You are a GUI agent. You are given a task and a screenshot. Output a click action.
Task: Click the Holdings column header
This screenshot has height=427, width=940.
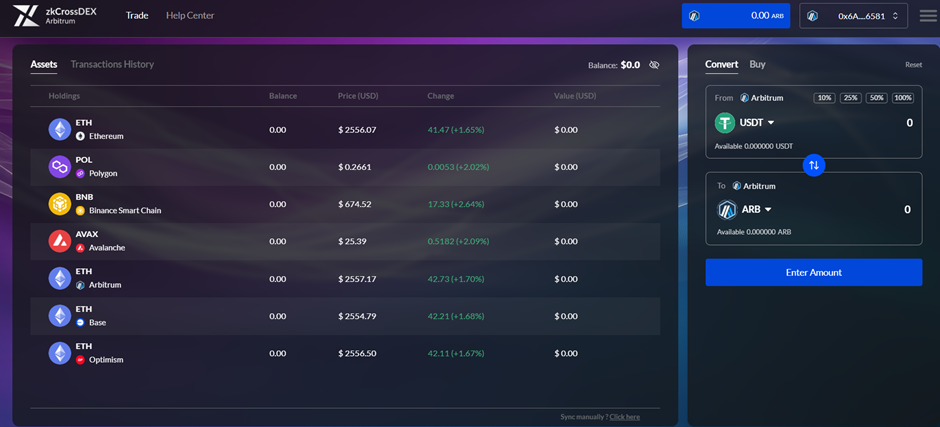pyautogui.click(x=64, y=96)
